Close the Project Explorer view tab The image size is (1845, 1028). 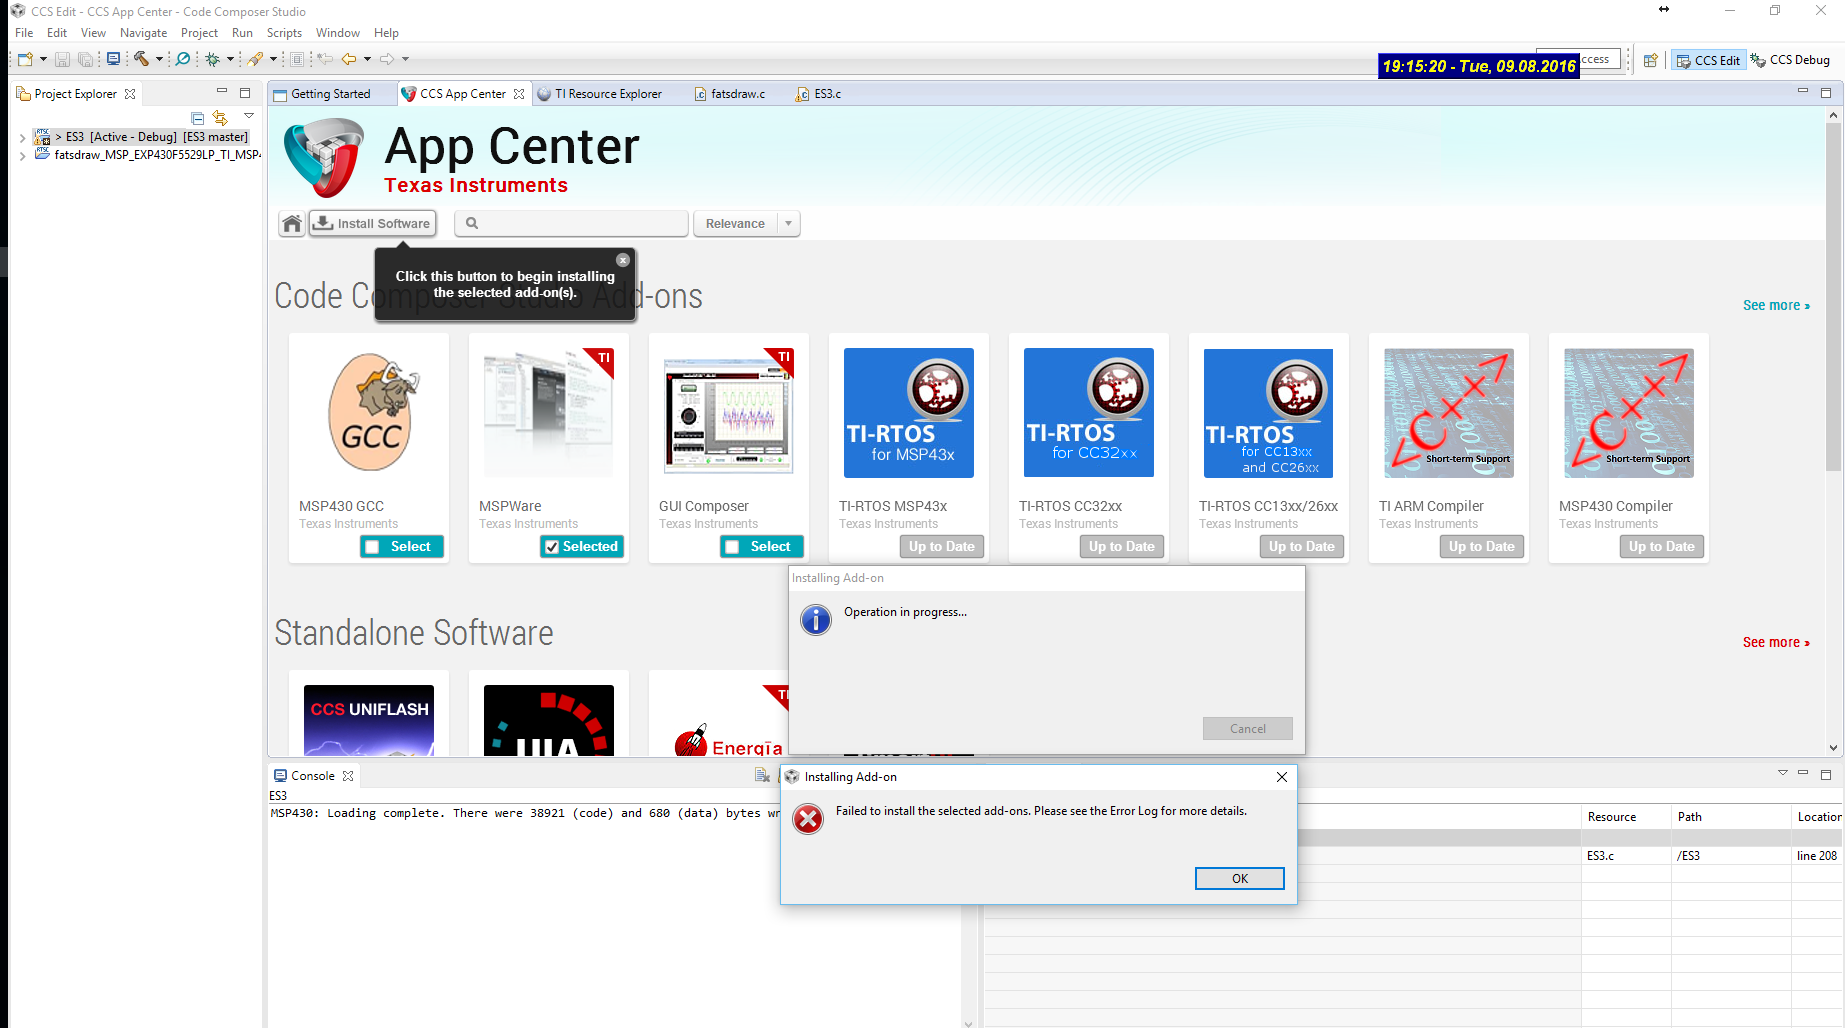130,94
